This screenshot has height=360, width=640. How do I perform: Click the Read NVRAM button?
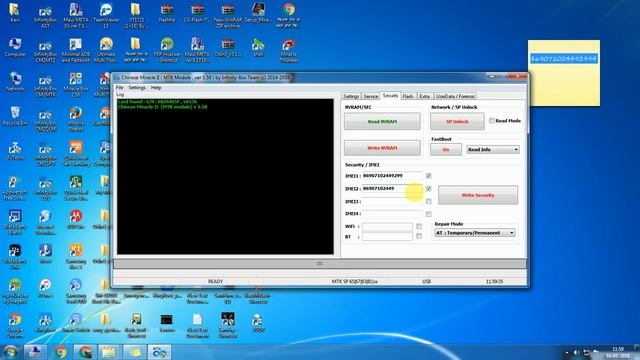pyautogui.click(x=382, y=122)
